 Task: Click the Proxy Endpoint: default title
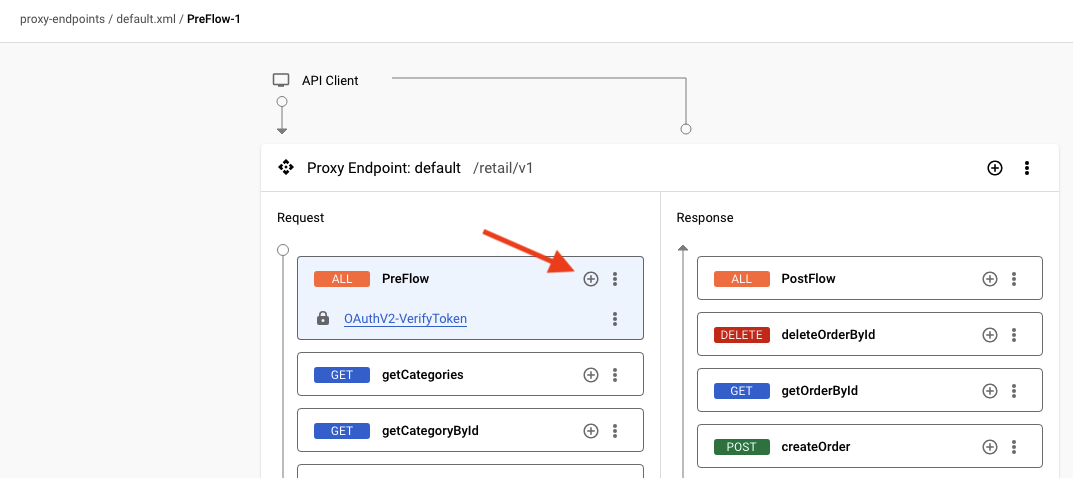[x=384, y=168]
